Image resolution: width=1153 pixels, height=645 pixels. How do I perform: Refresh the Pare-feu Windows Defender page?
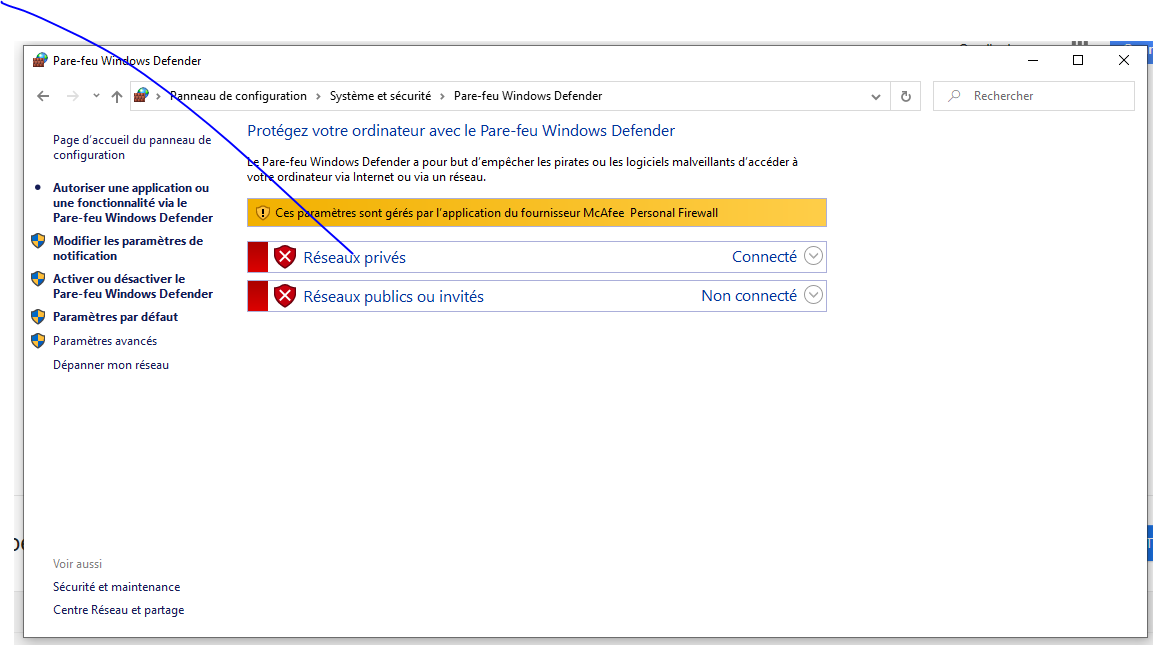906,96
